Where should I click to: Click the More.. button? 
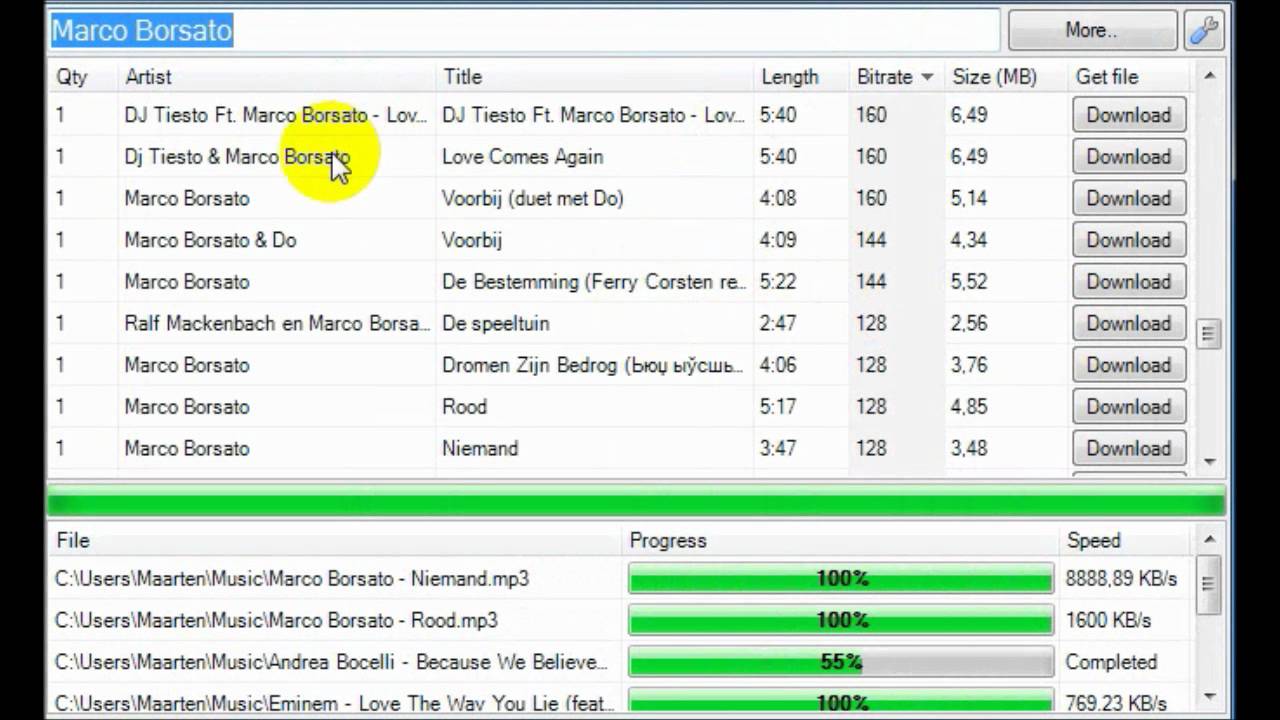(x=1091, y=30)
